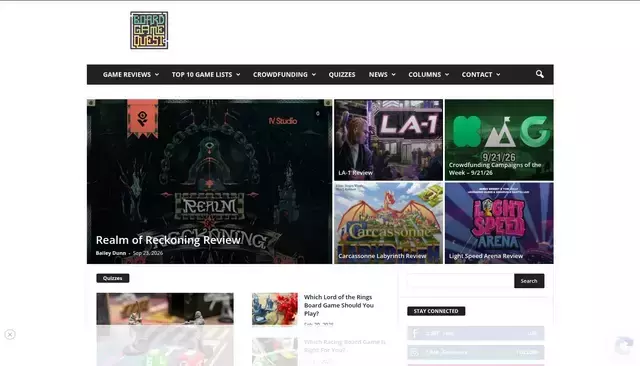640x366 pixels.
Task: Click the Search button in sidebar
Action: pos(529,281)
